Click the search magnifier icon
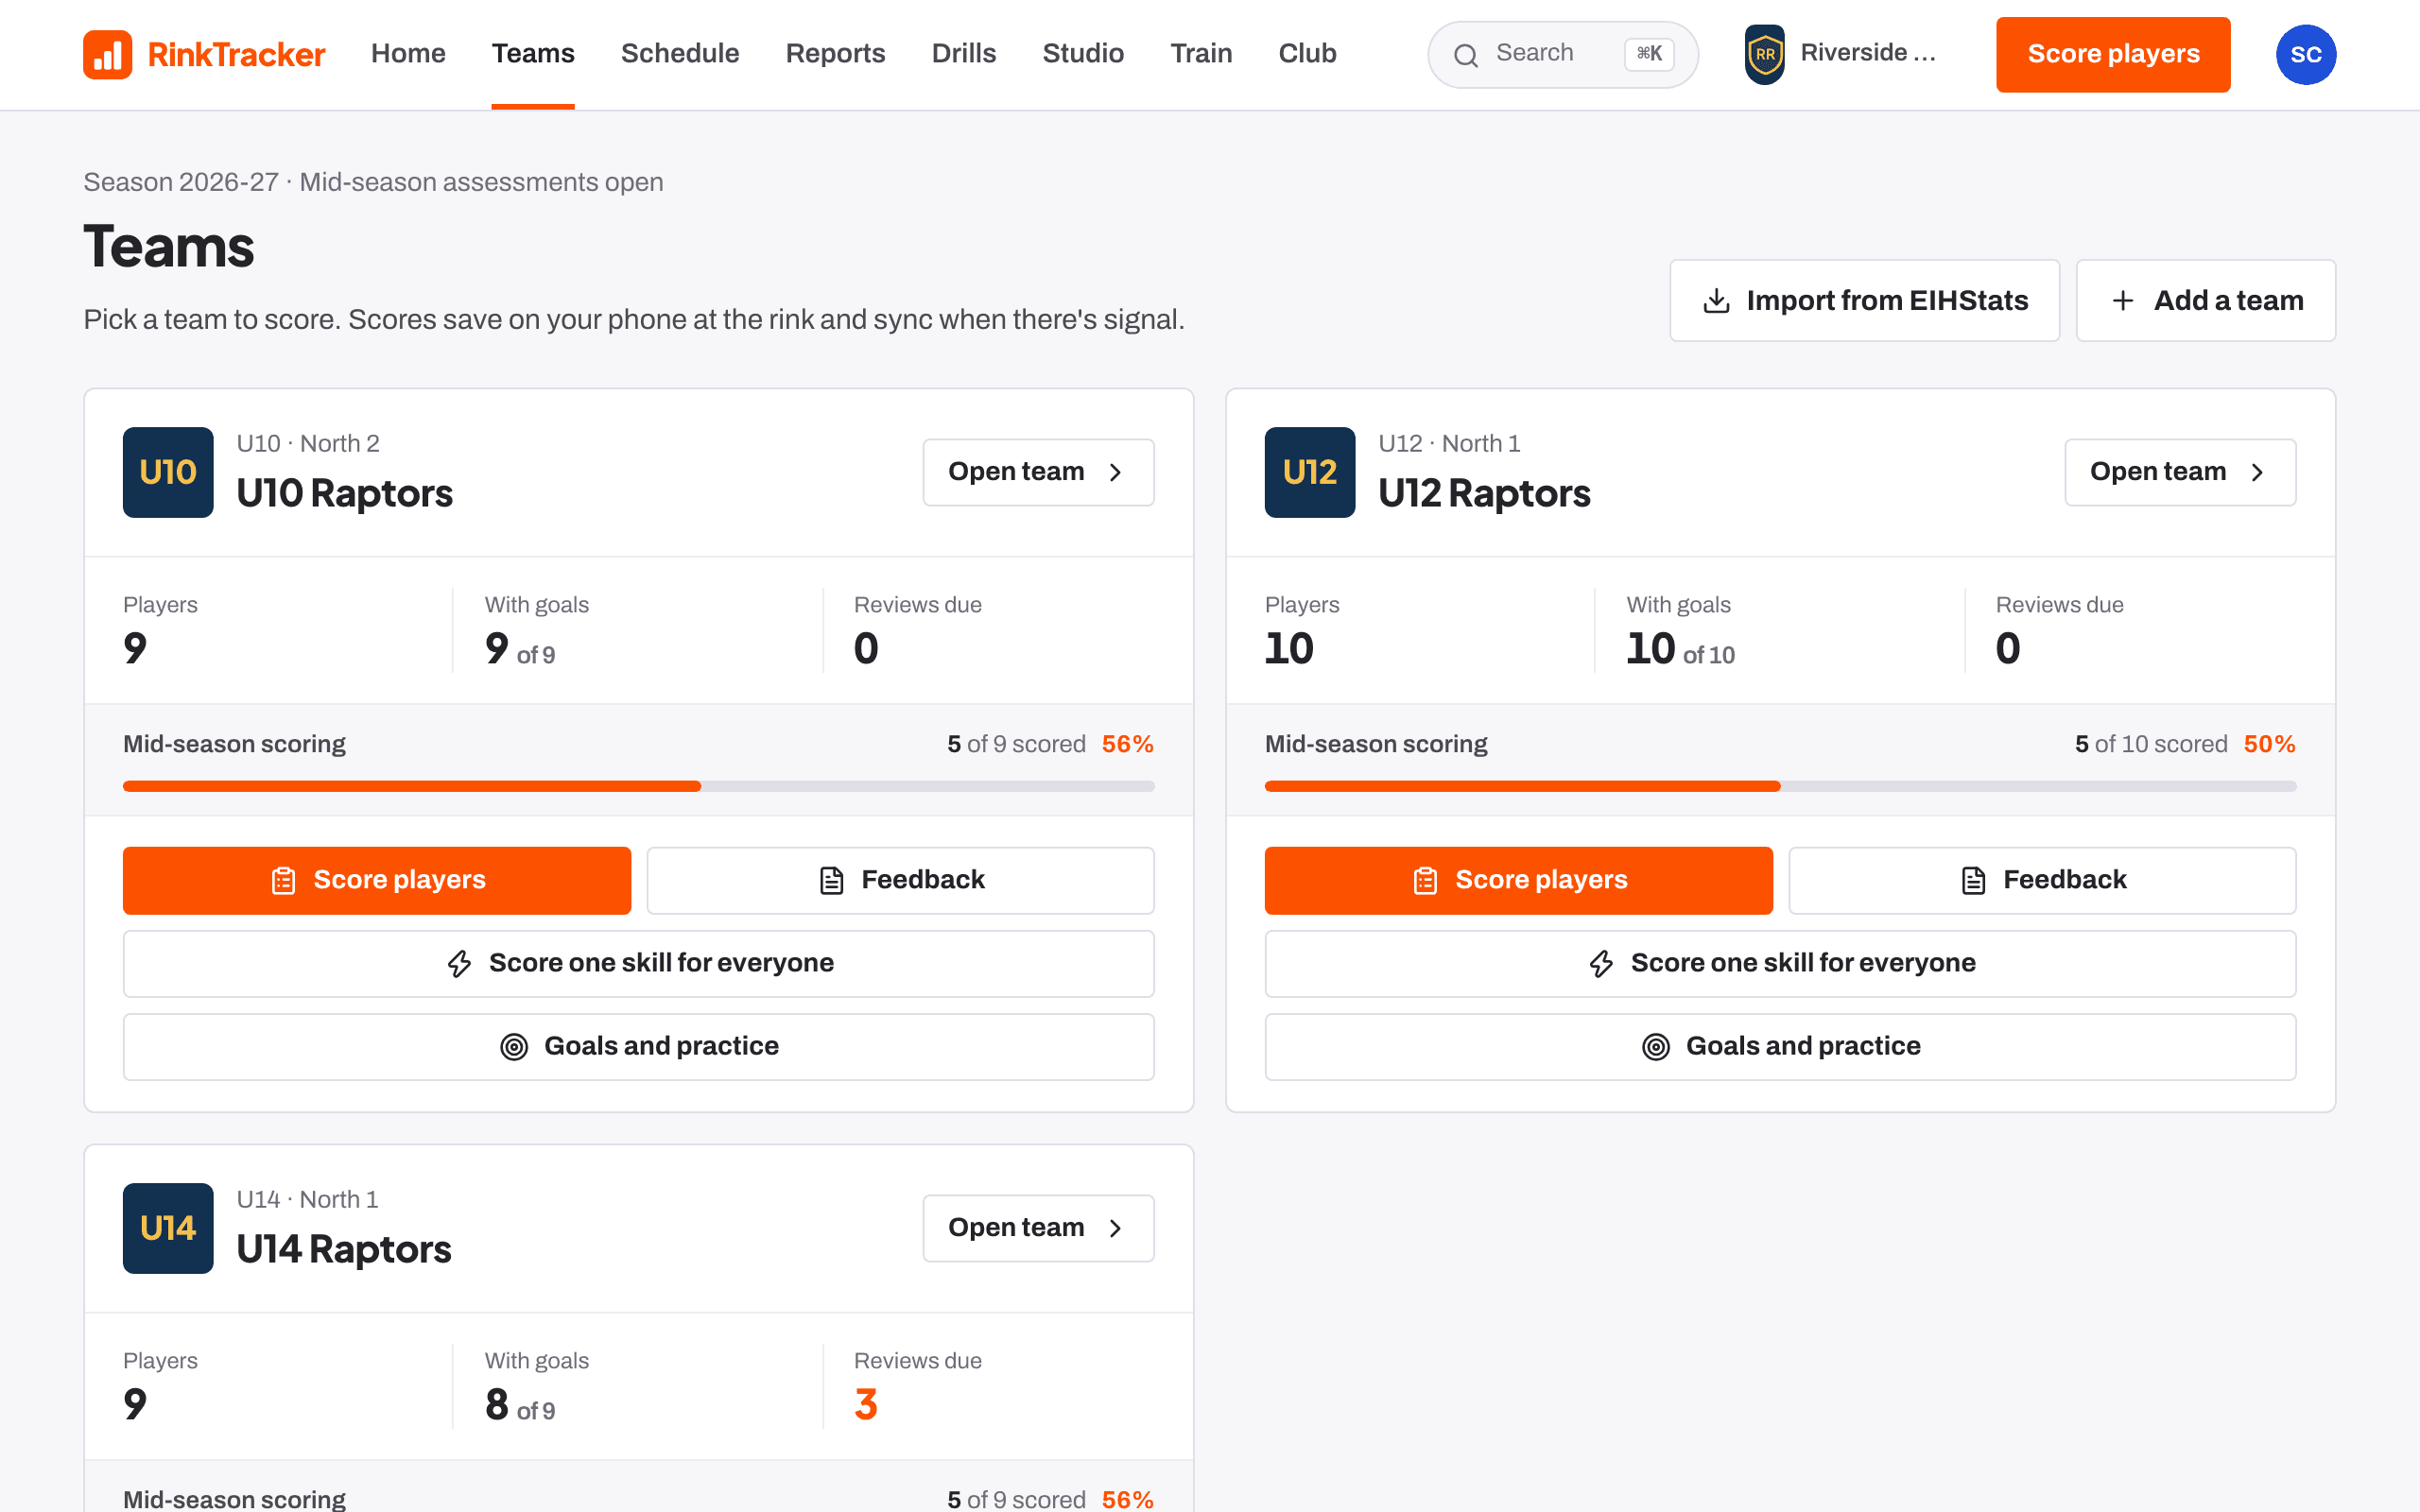Screen dimensions: 2420x1512 coord(1465,55)
